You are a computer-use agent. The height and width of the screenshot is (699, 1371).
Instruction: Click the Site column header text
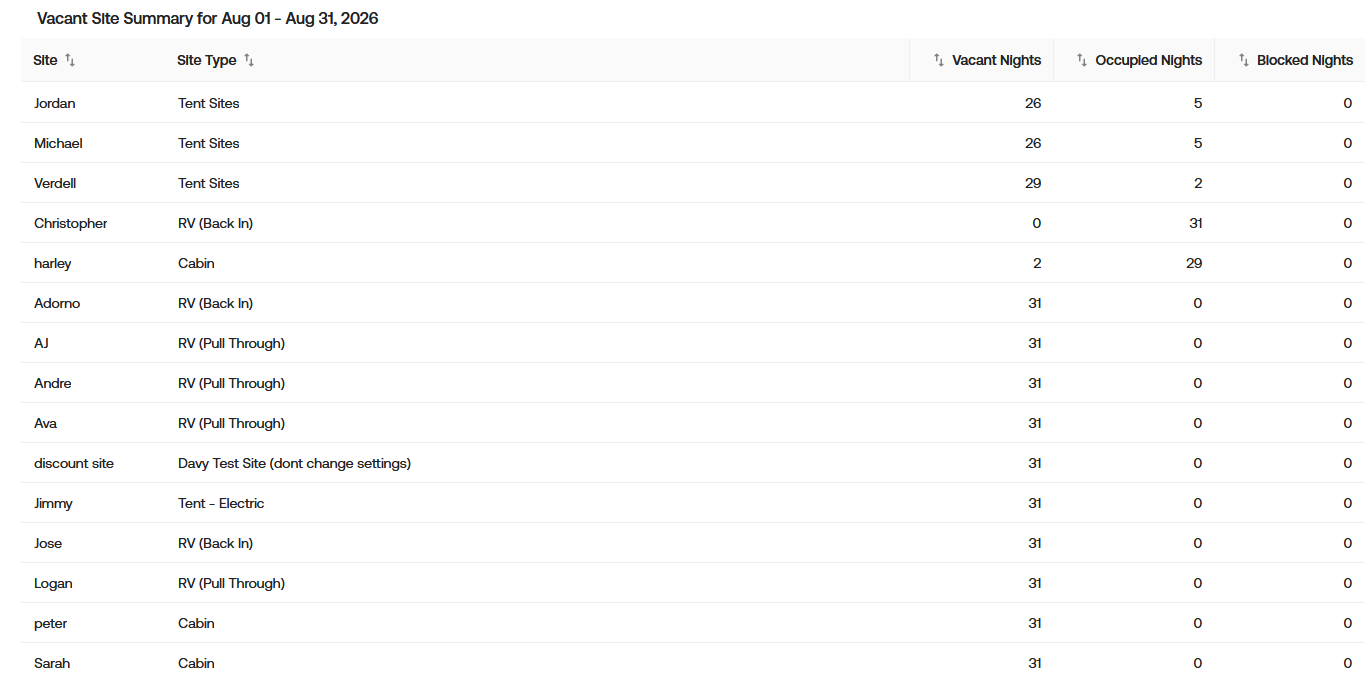(x=45, y=60)
